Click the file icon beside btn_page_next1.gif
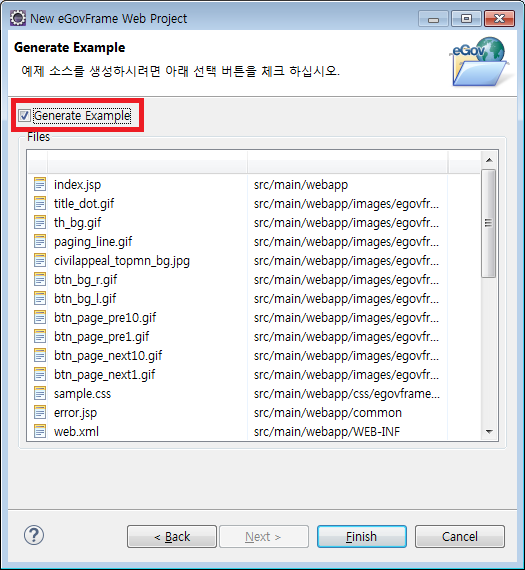The image size is (525, 570). [x=40, y=374]
